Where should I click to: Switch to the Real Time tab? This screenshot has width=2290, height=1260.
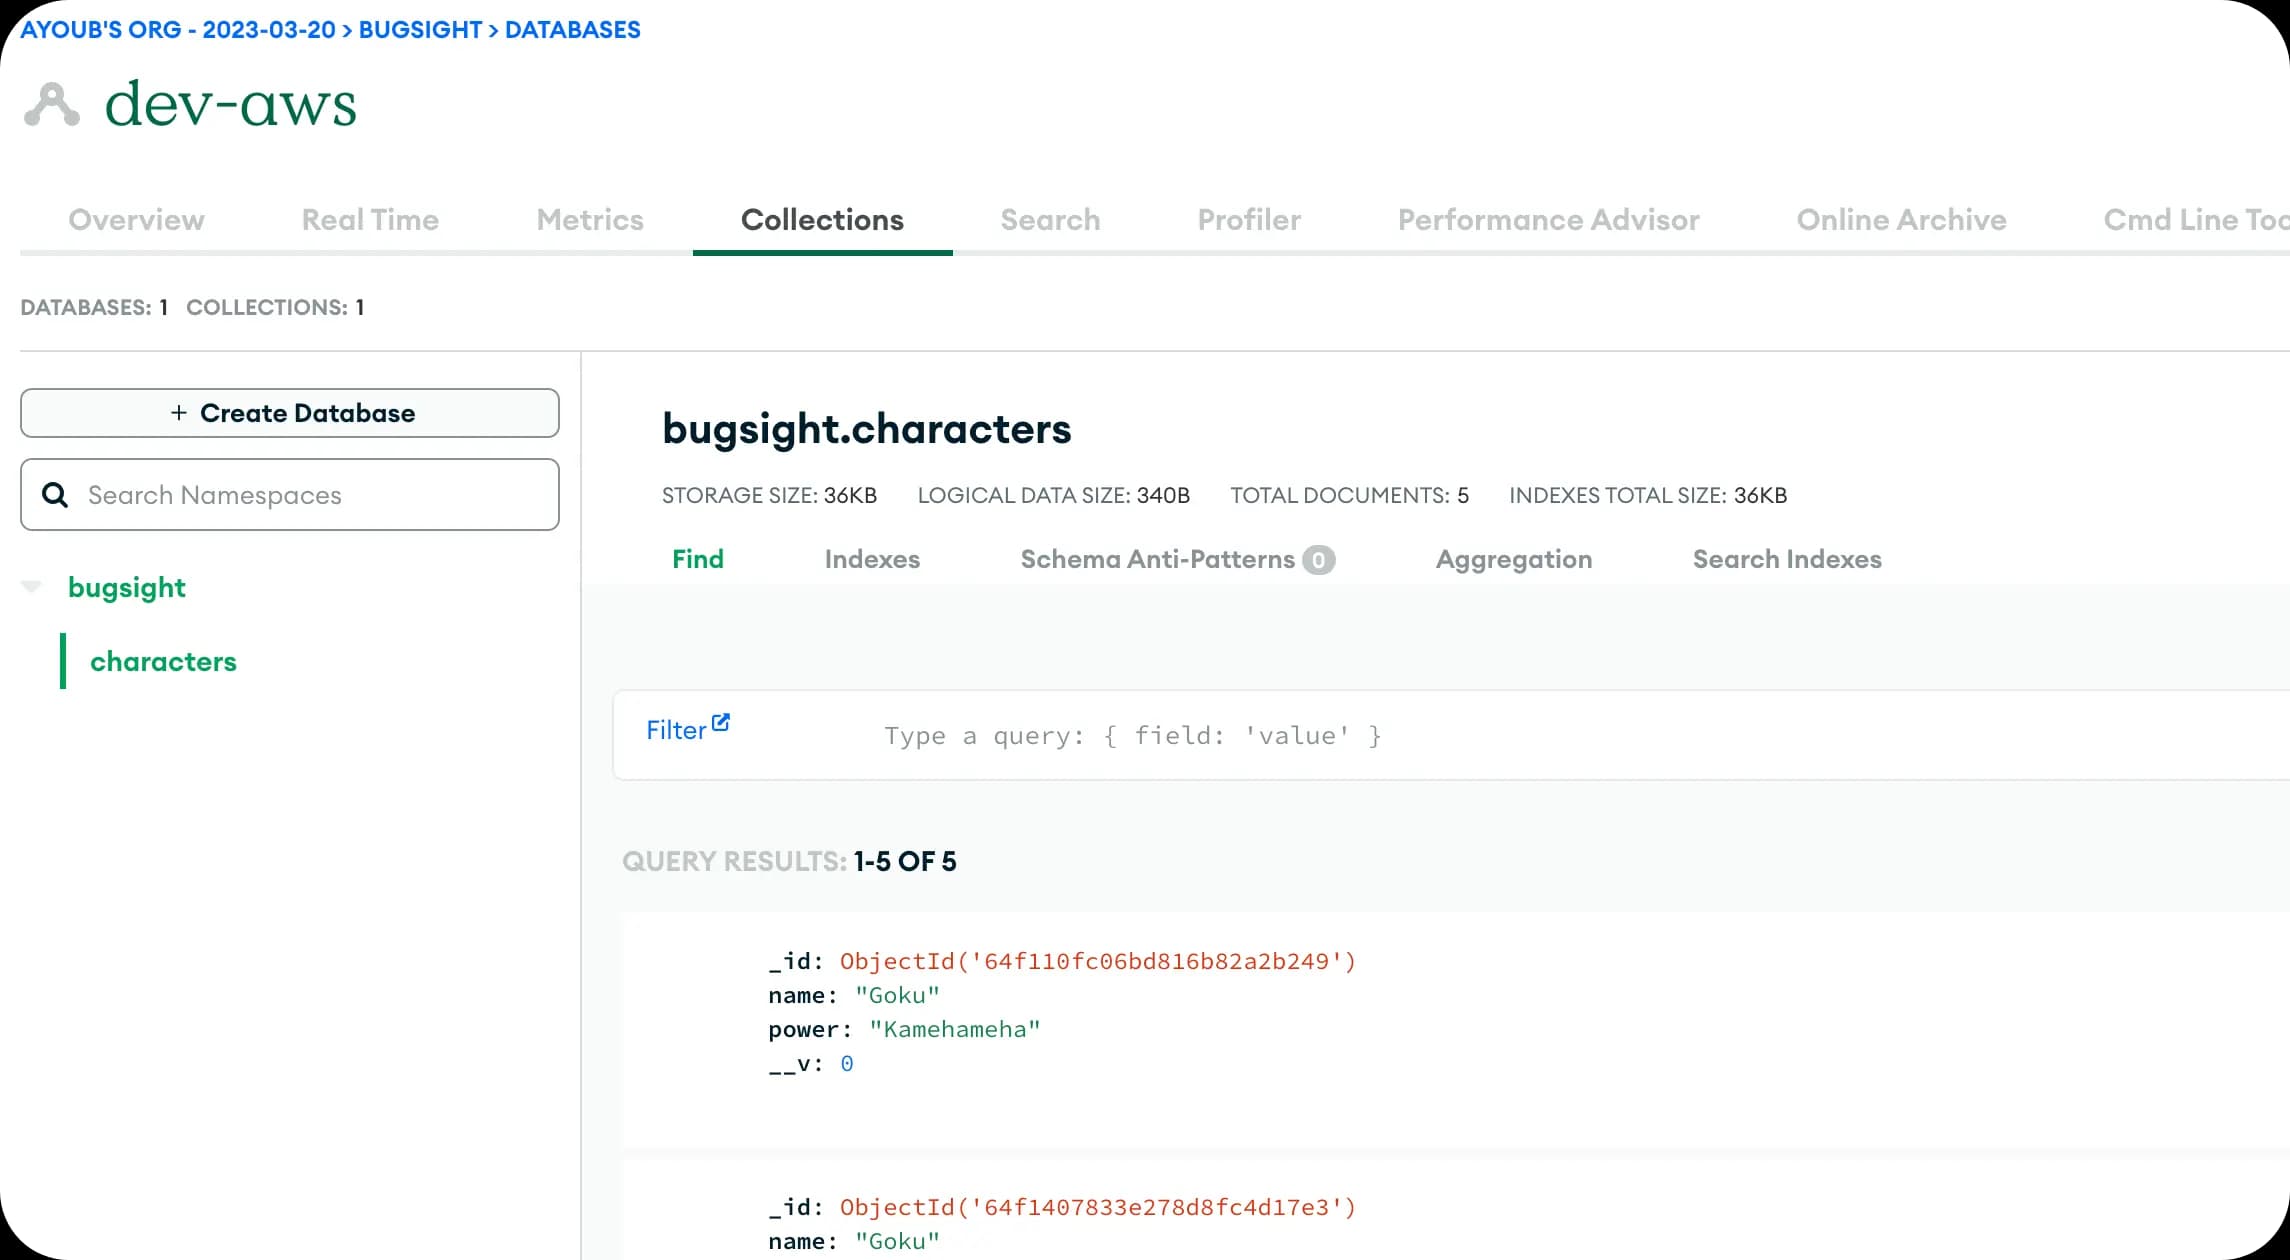pos(370,220)
